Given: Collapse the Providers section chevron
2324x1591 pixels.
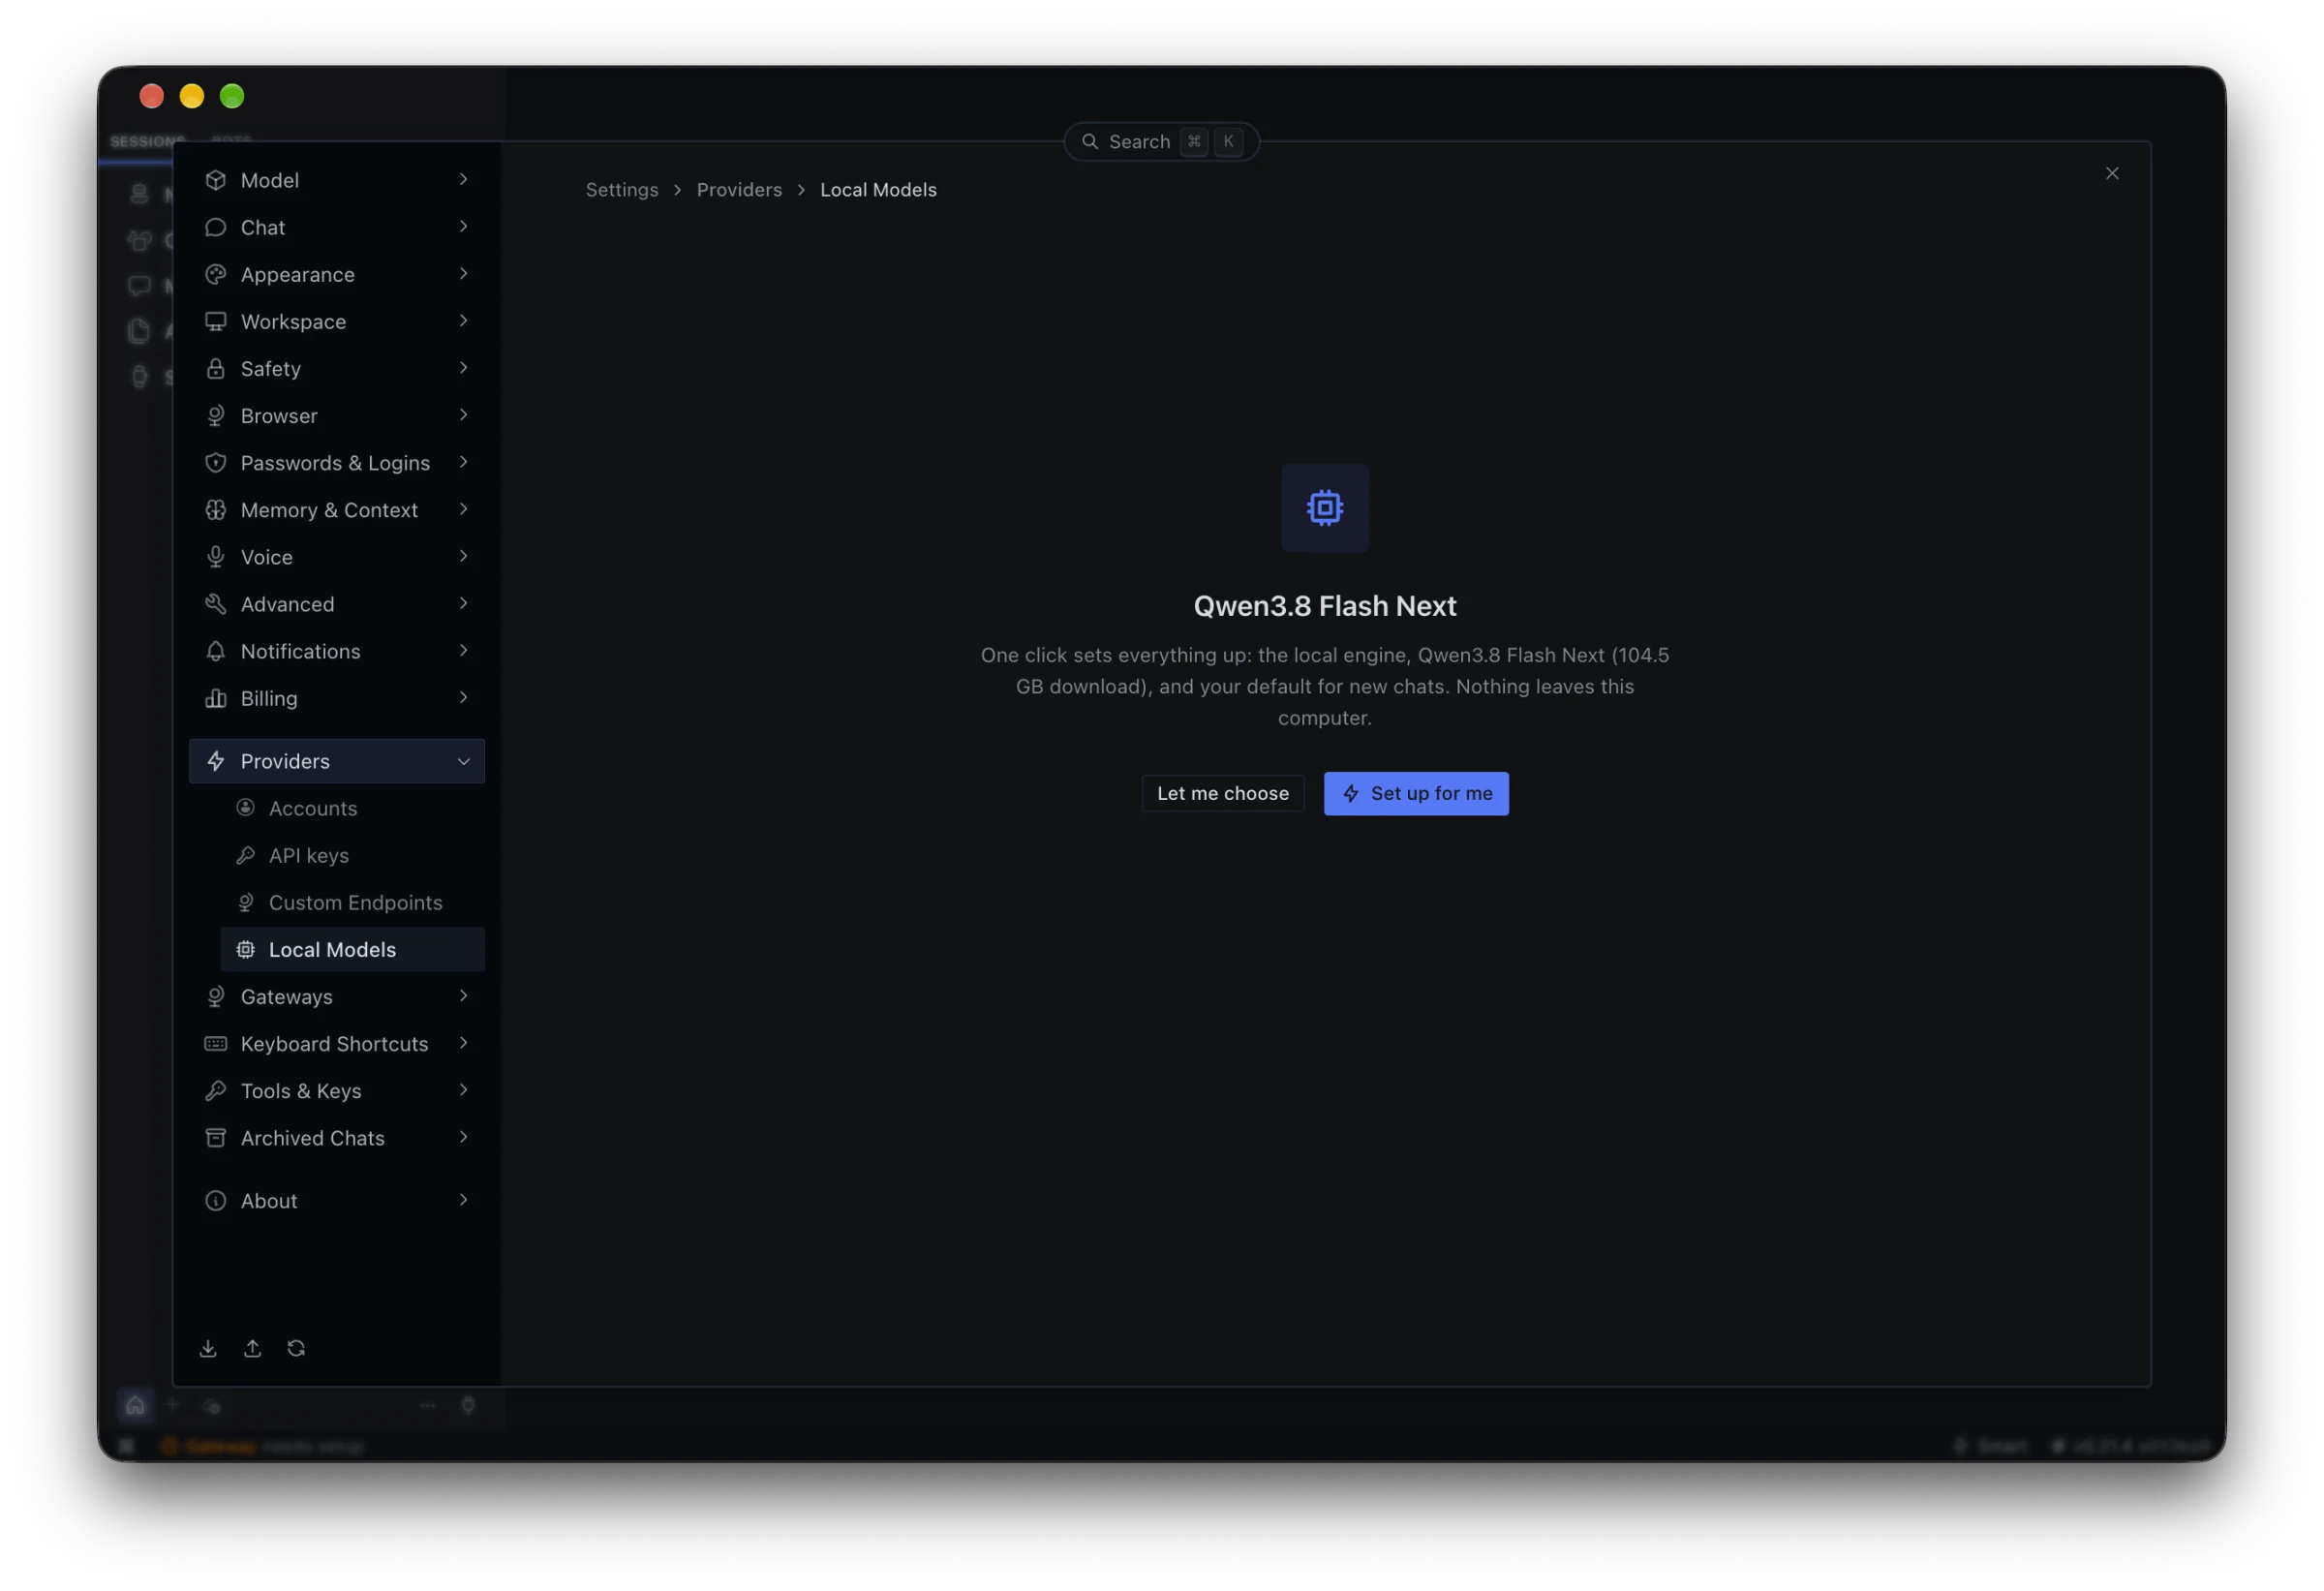Looking at the screenshot, I should click(x=464, y=761).
